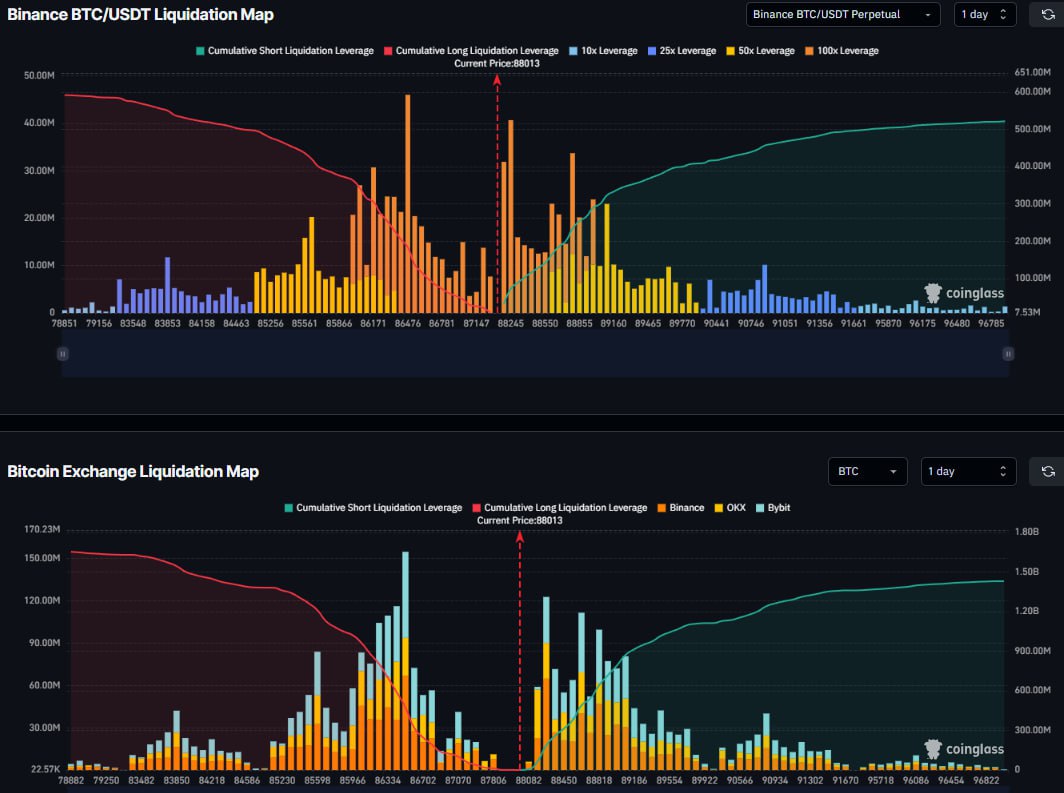Toggle the 50x Leverage legend series
The image size is (1064, 793).
[x=759, y=51]
